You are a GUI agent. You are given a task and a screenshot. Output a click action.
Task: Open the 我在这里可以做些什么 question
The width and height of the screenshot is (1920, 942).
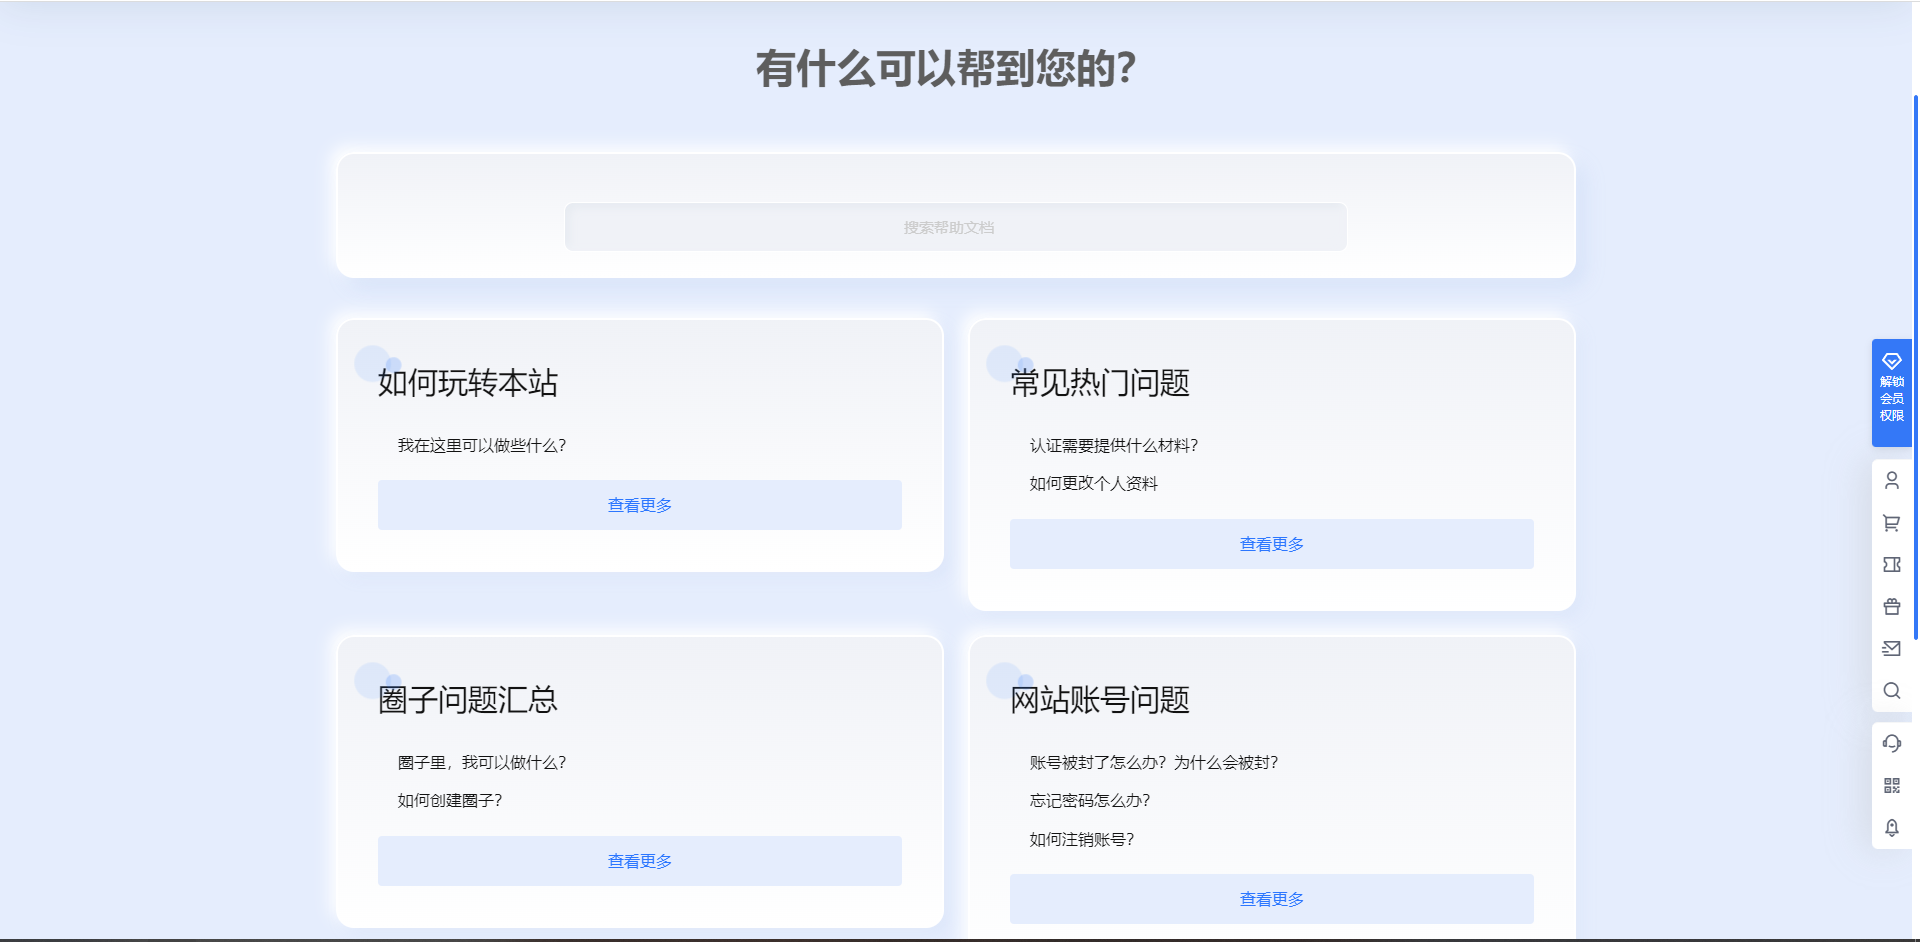(482, 445)
